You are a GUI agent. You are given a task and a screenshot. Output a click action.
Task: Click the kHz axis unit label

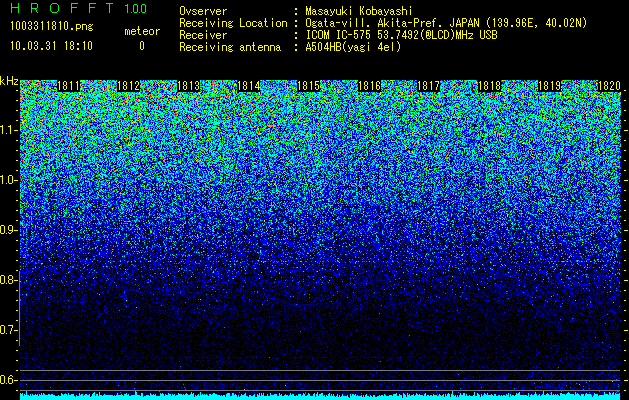9,81
